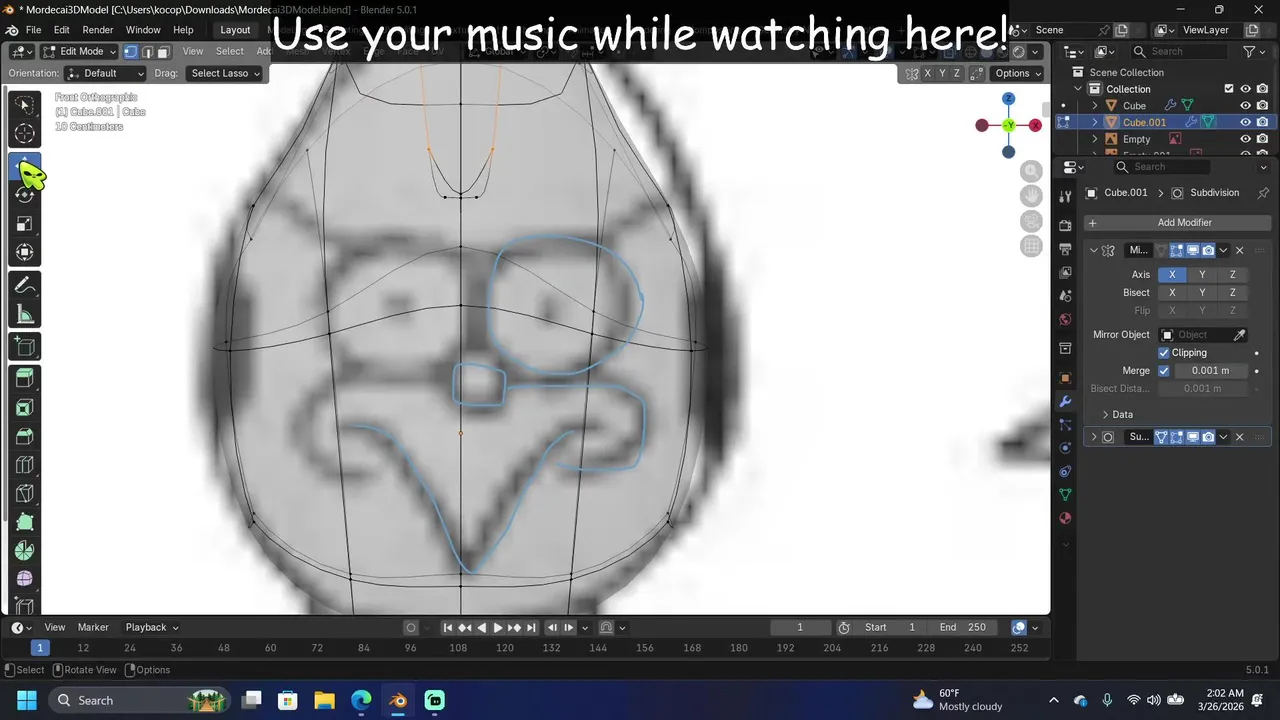Viewport: 1280px width, 720px height.
Task: Switch to vertex select mode
Action: (x=131, y=51)
